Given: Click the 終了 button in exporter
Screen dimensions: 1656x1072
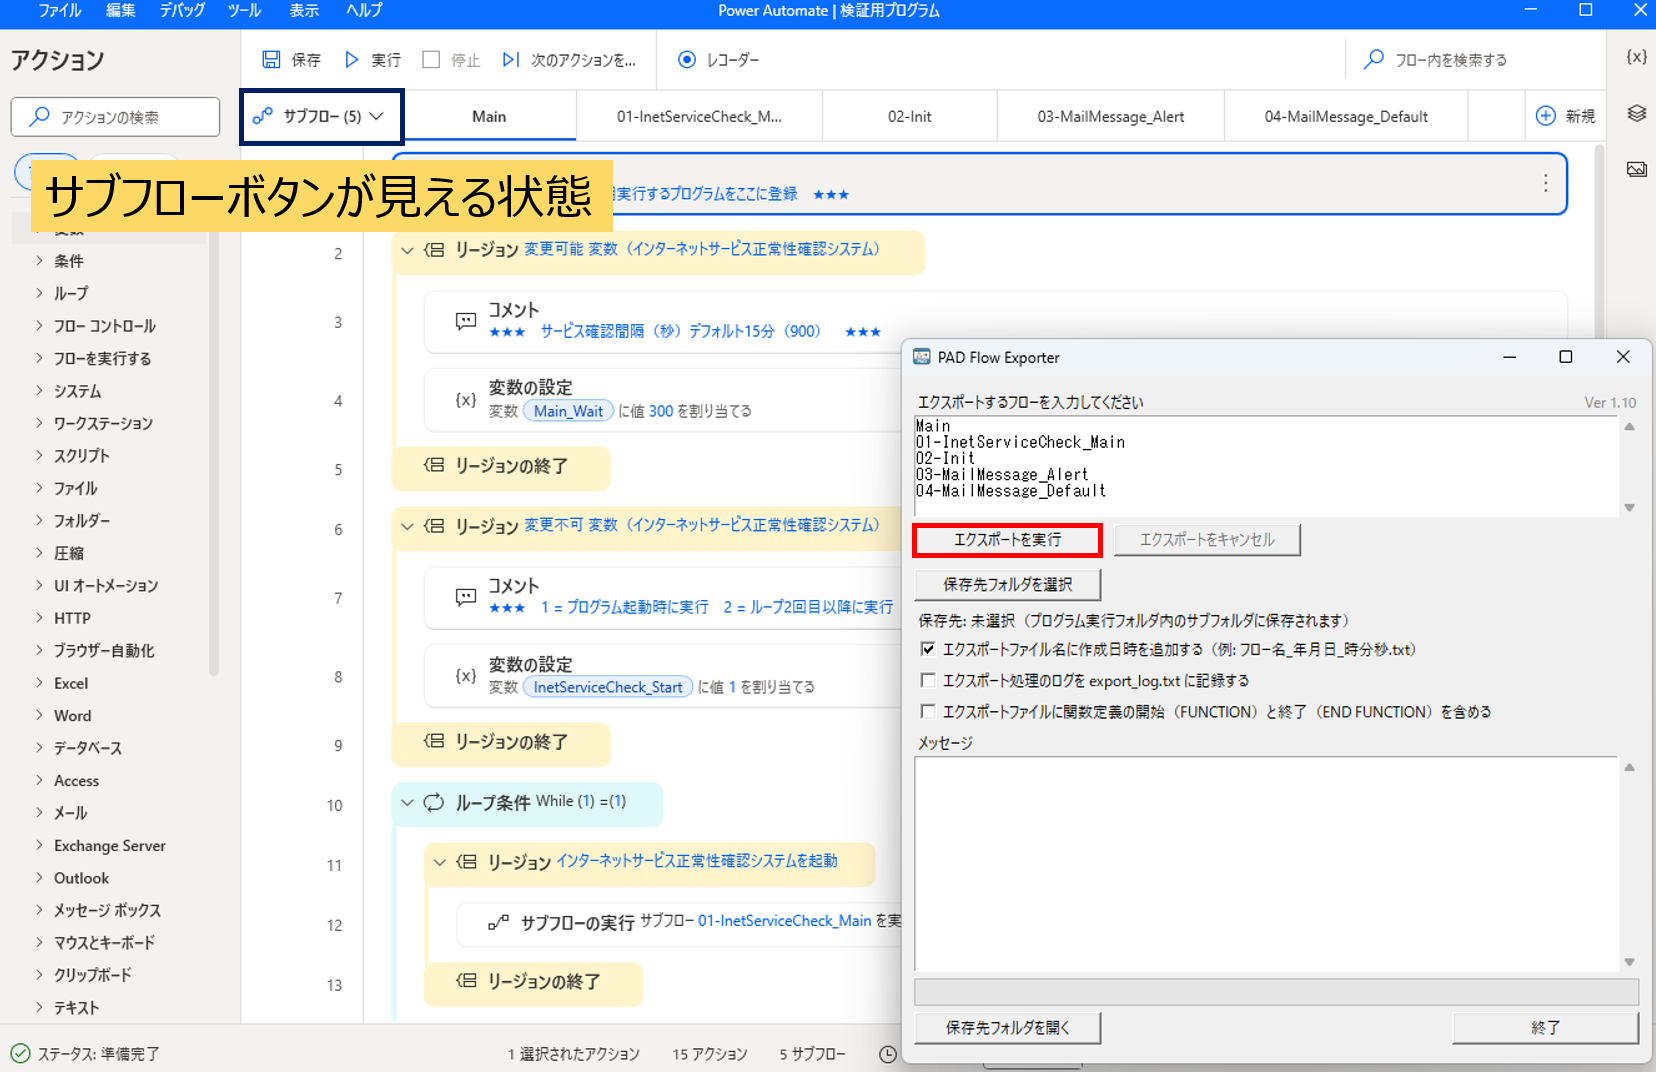Looking at the screenshot, I should [1545, 1028].
